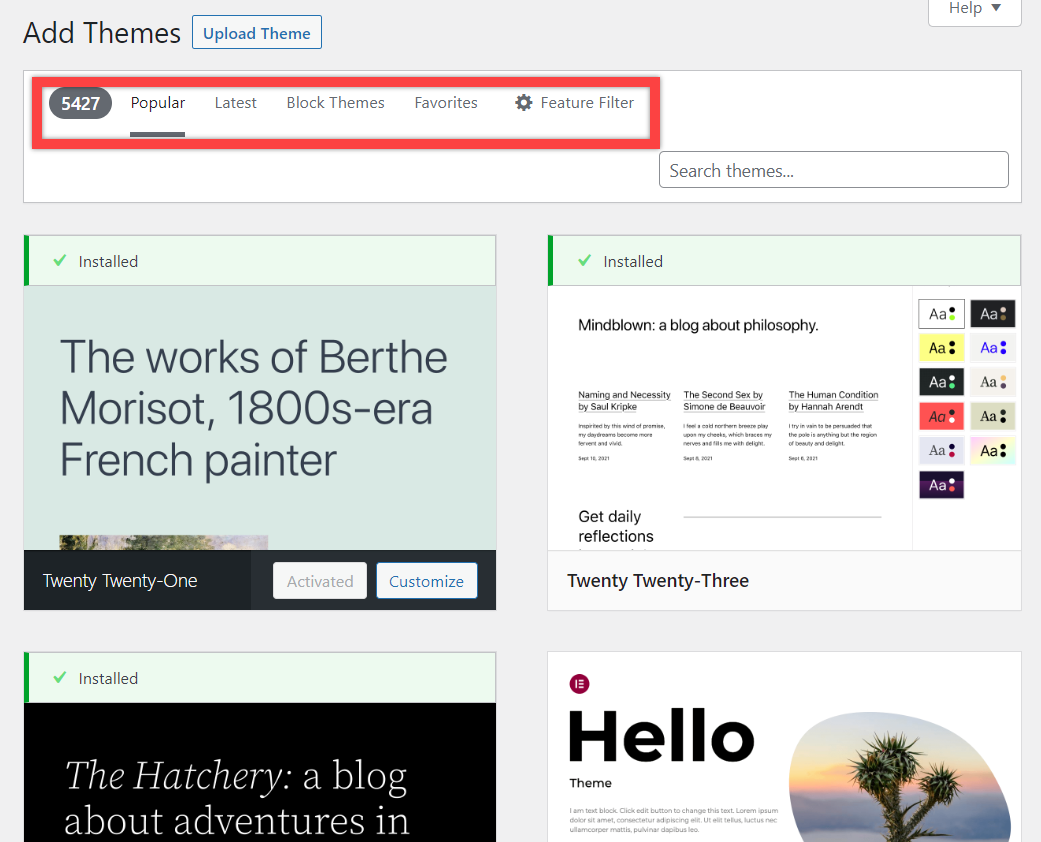This screenshot has width=1041, height=842.
Task: Open the Feature Filter gear icon
Action: (524, 103)
